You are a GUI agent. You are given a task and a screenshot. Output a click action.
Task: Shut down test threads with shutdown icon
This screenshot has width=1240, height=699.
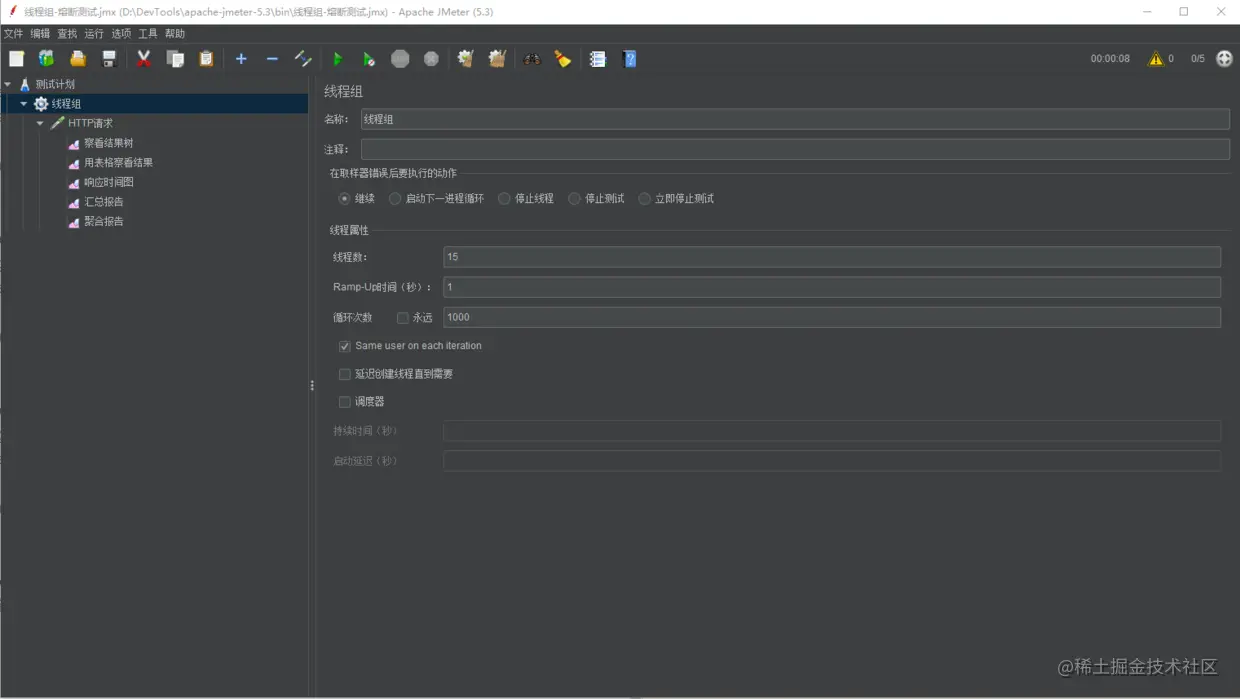pos(431,59)
